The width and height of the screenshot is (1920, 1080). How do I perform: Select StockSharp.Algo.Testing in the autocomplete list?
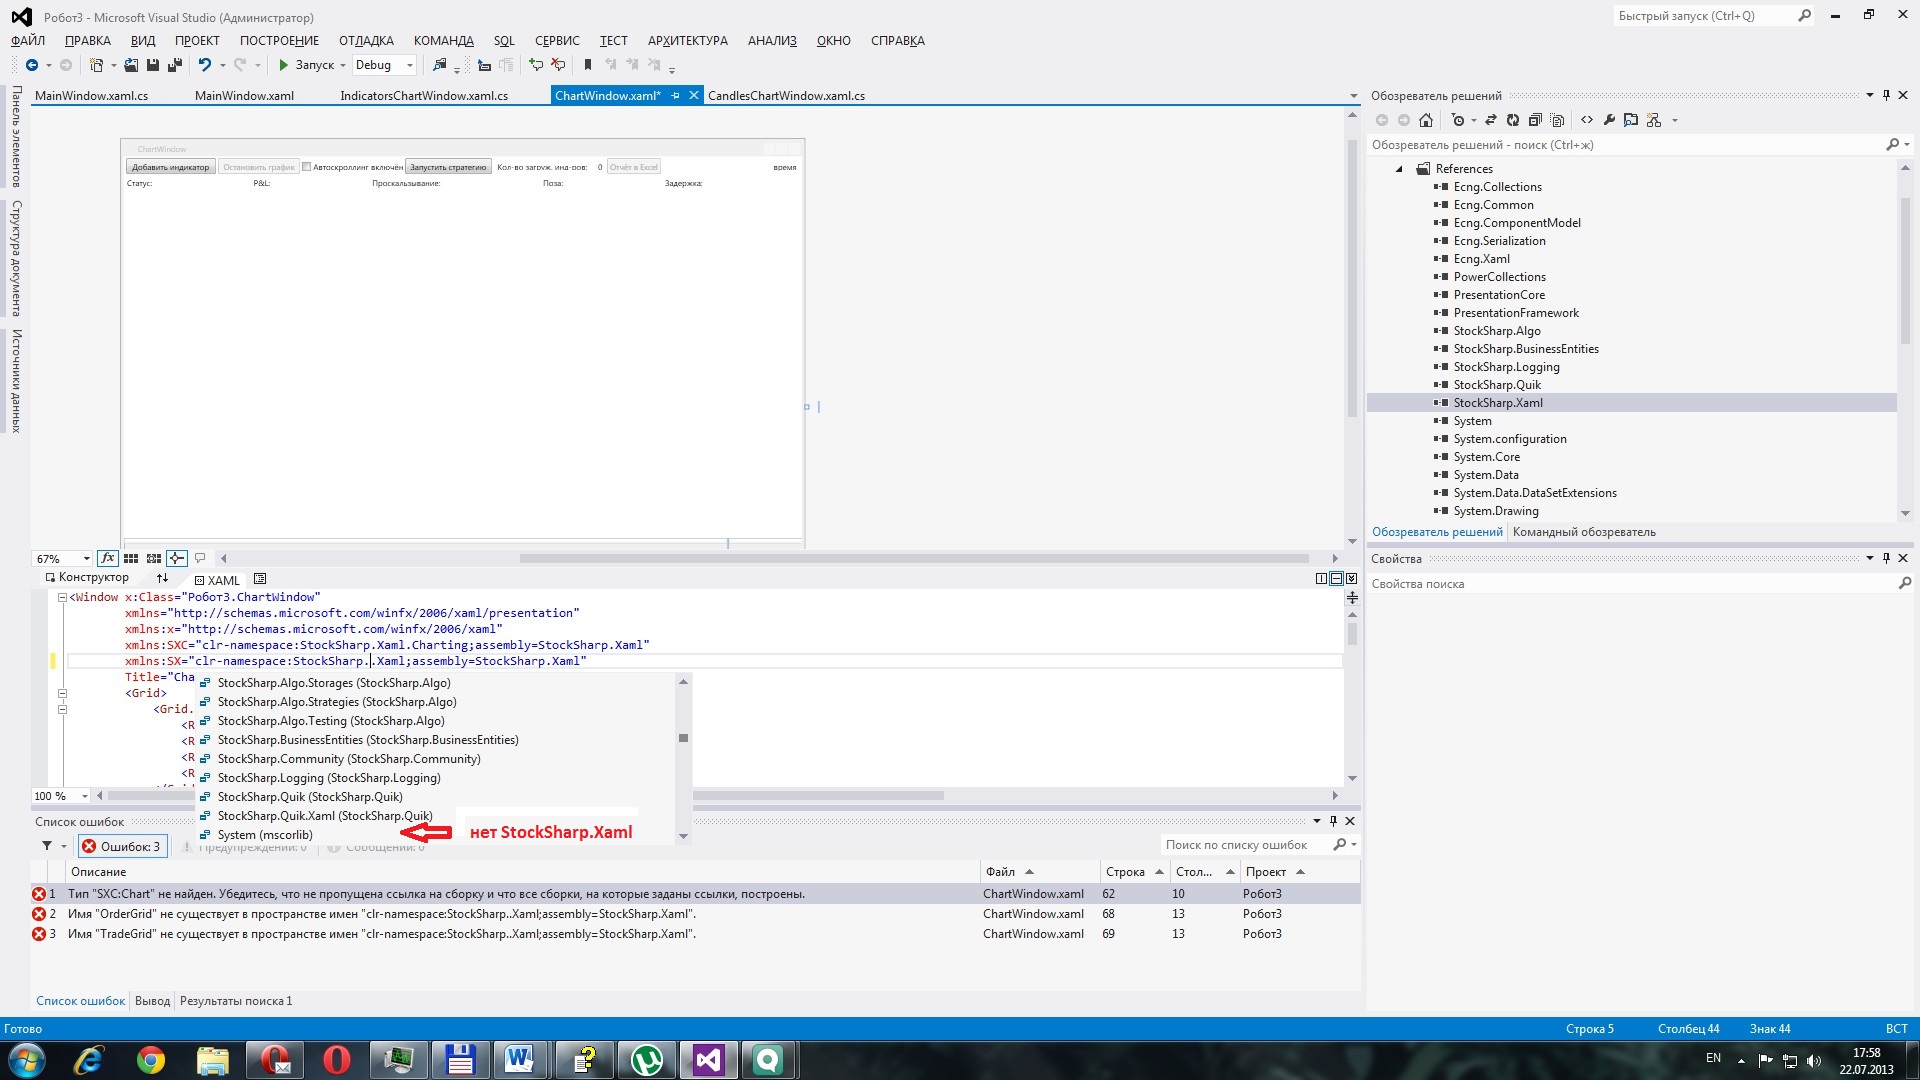[x=331, y=721]
